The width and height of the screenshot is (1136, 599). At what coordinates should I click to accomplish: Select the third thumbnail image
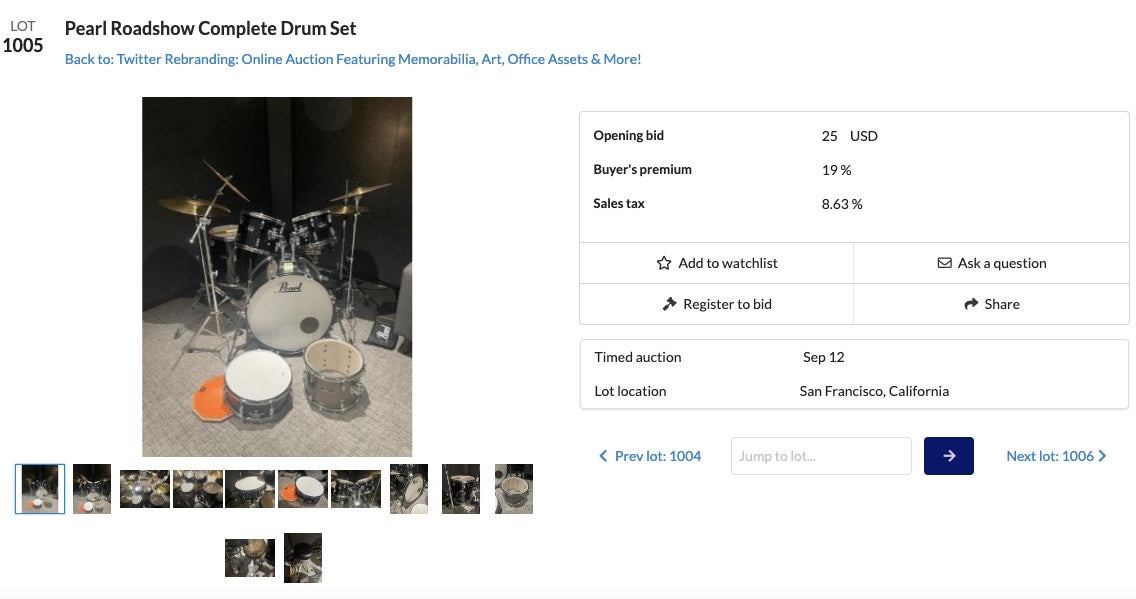(x=145, y=489)
